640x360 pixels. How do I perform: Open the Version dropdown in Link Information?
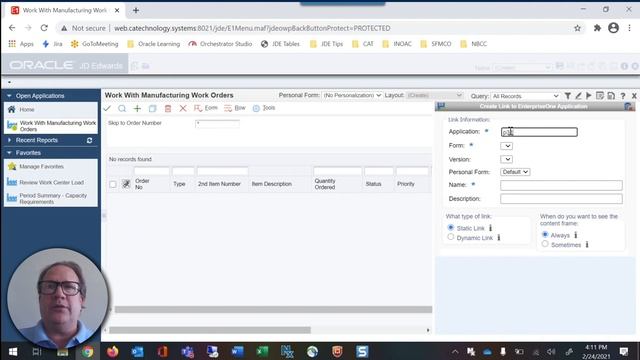click(x=507, y=159)
